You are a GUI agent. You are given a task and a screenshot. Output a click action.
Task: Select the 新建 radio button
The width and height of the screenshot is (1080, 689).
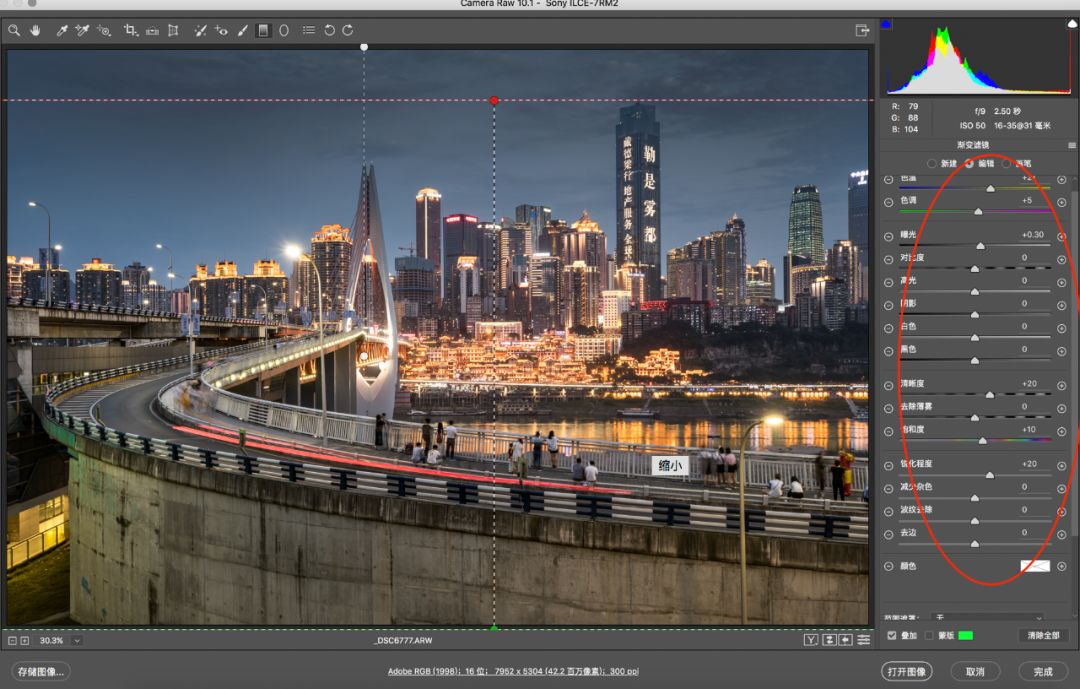[x=932, y=163]
